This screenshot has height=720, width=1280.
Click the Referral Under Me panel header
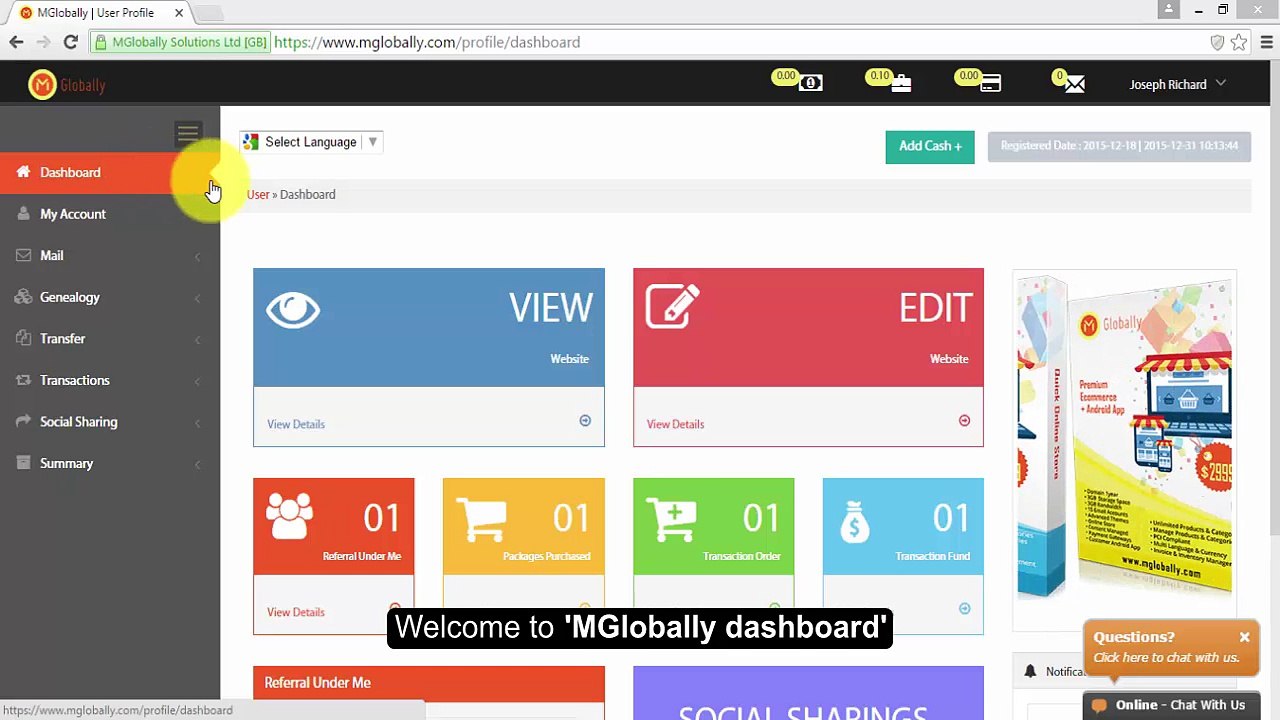pos(429,683)
